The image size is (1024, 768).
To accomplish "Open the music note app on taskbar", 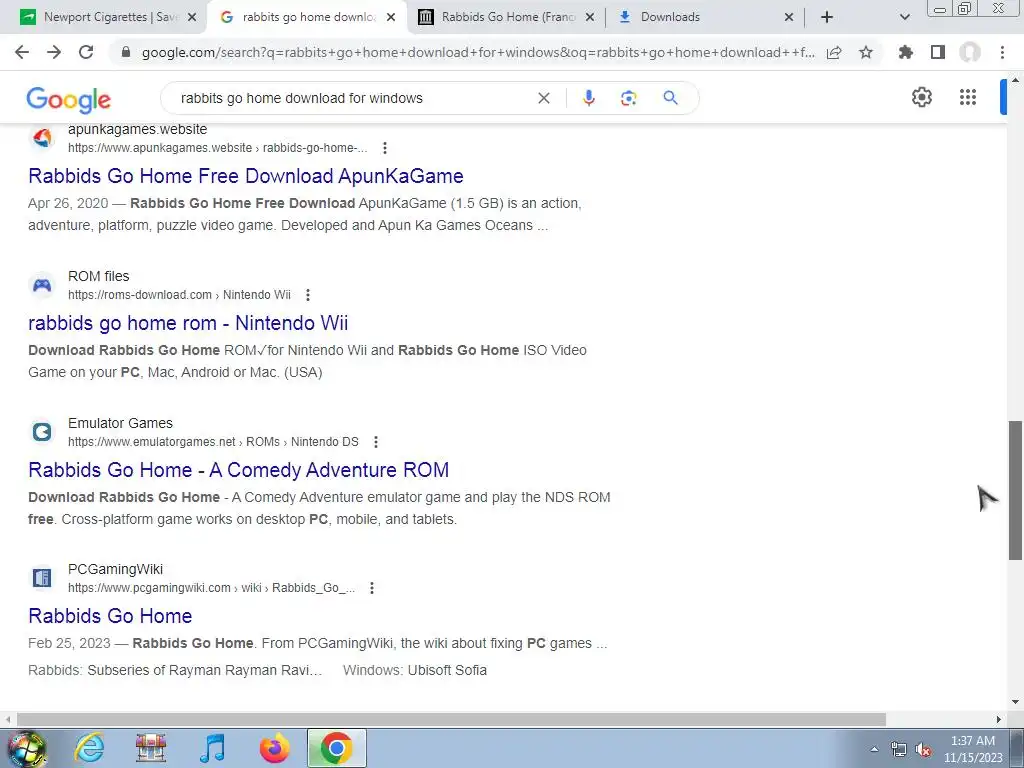I will click(x=212, y=748).
